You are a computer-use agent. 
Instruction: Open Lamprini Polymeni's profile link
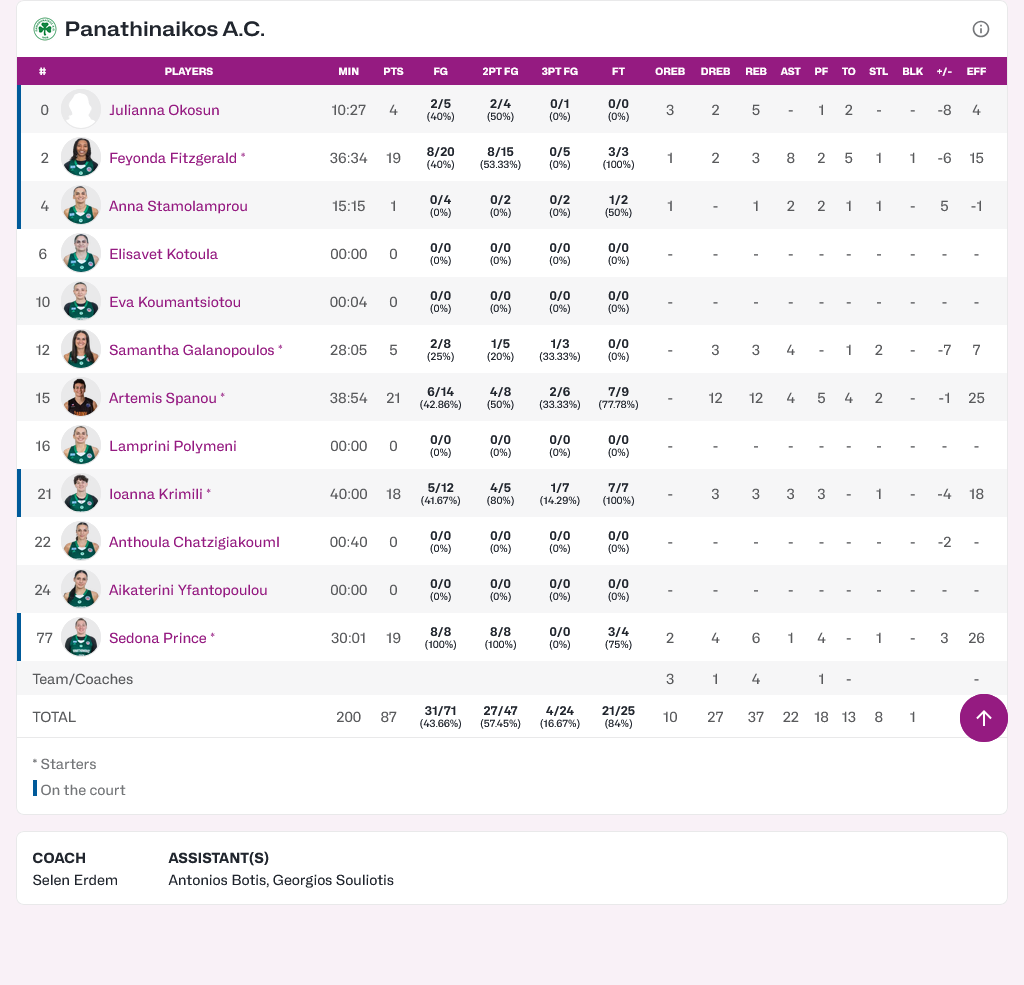[172, 446]
